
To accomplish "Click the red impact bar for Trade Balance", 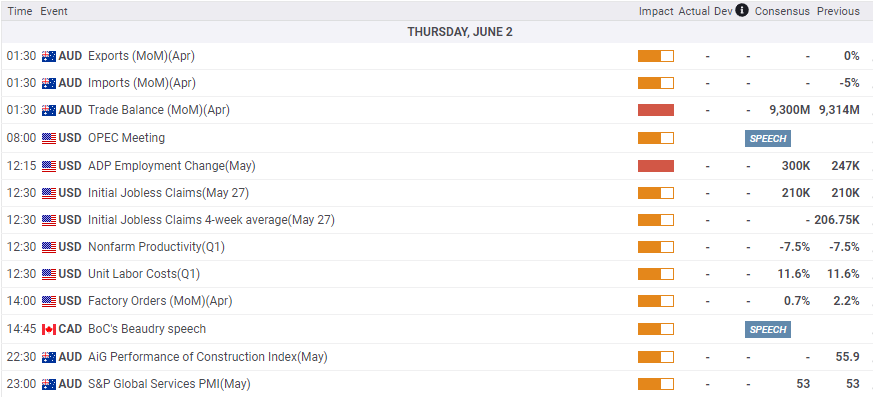I will (x=656, y=110).
